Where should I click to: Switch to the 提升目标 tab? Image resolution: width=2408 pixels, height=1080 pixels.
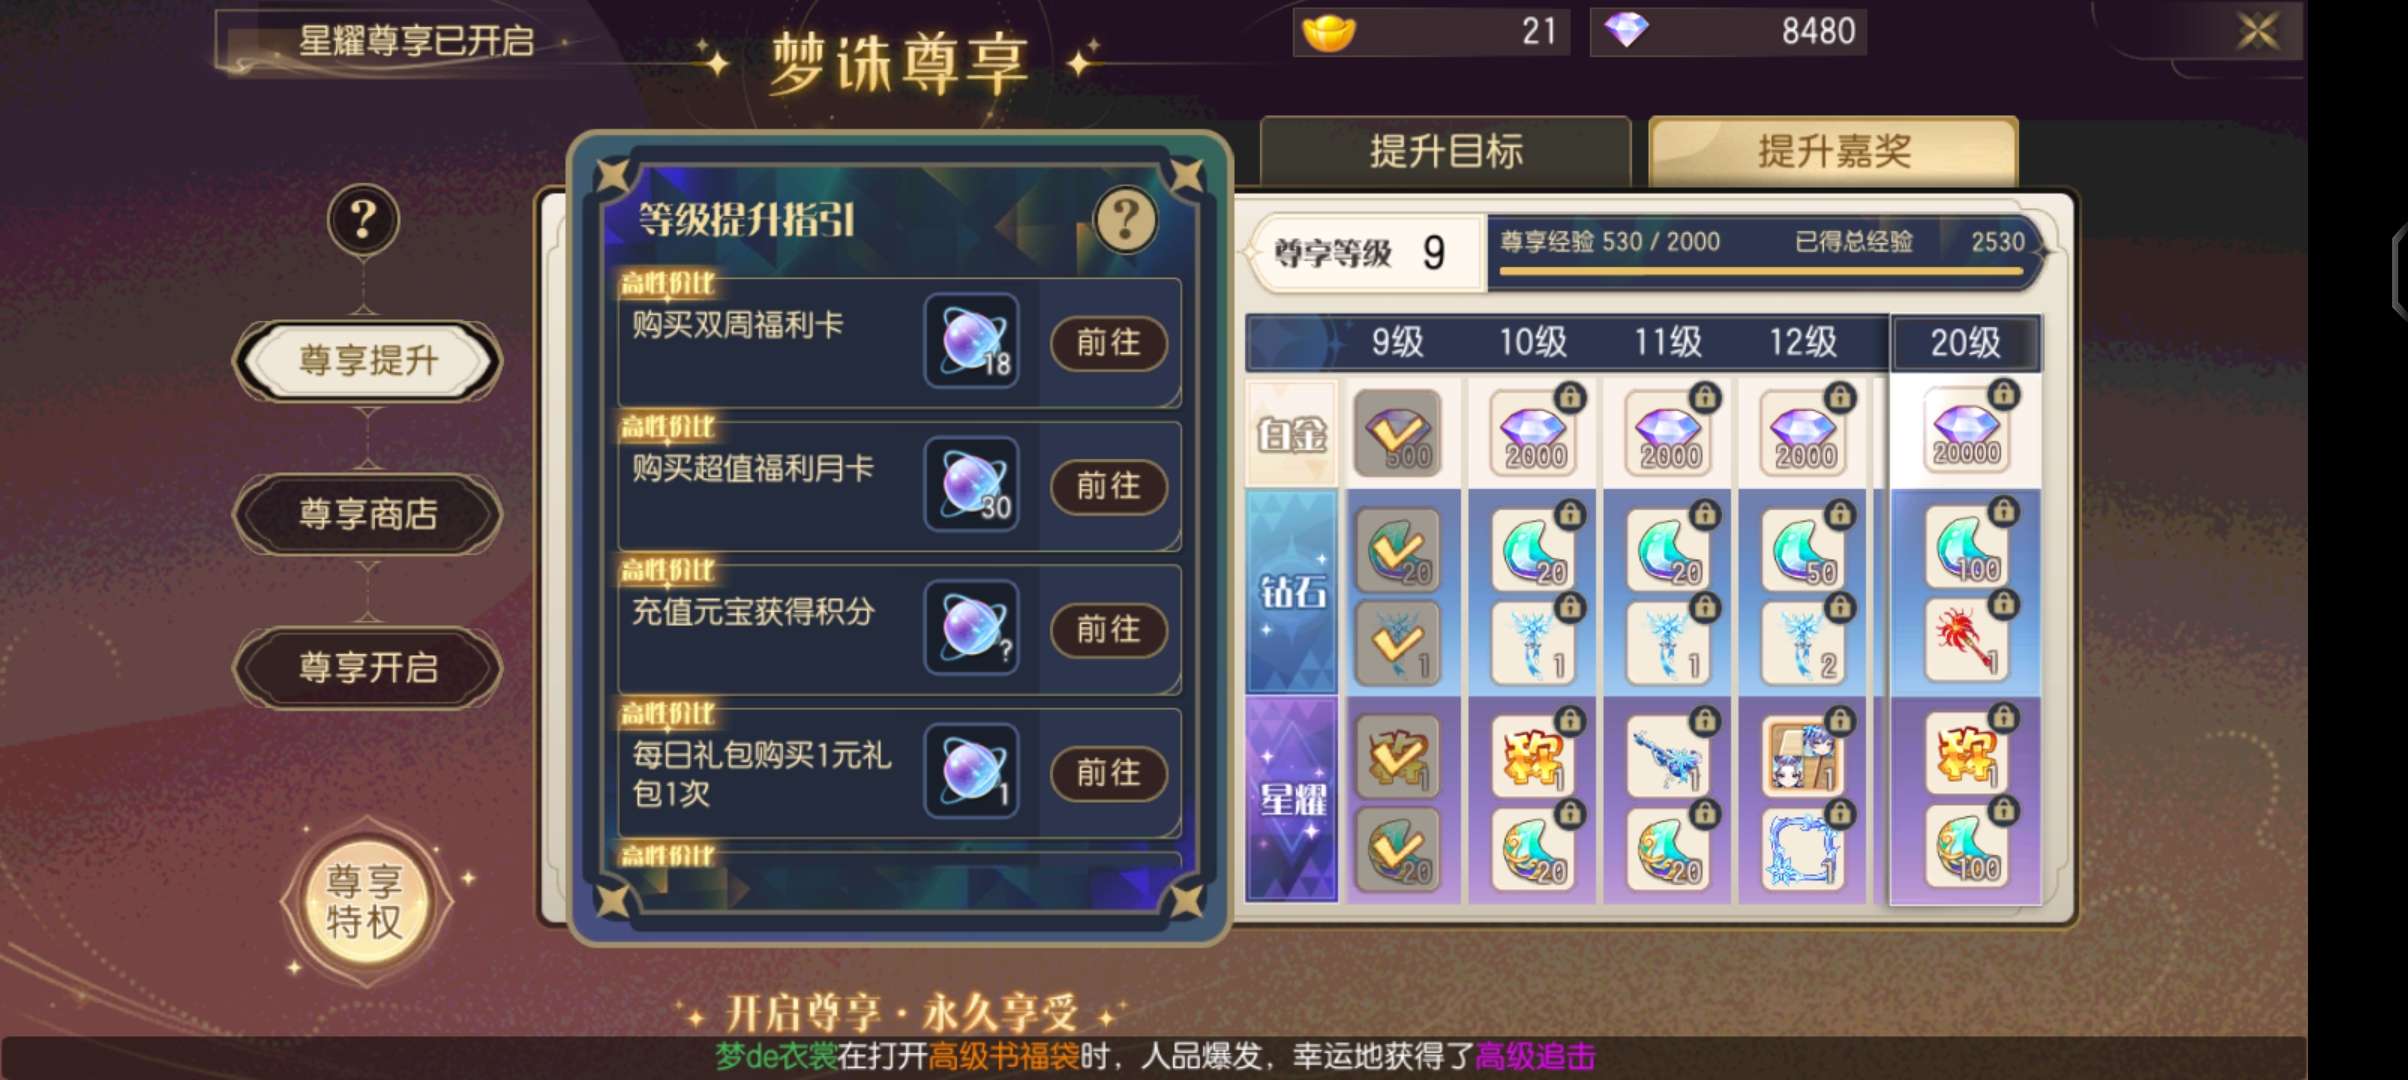click(x=1446, y=152)
